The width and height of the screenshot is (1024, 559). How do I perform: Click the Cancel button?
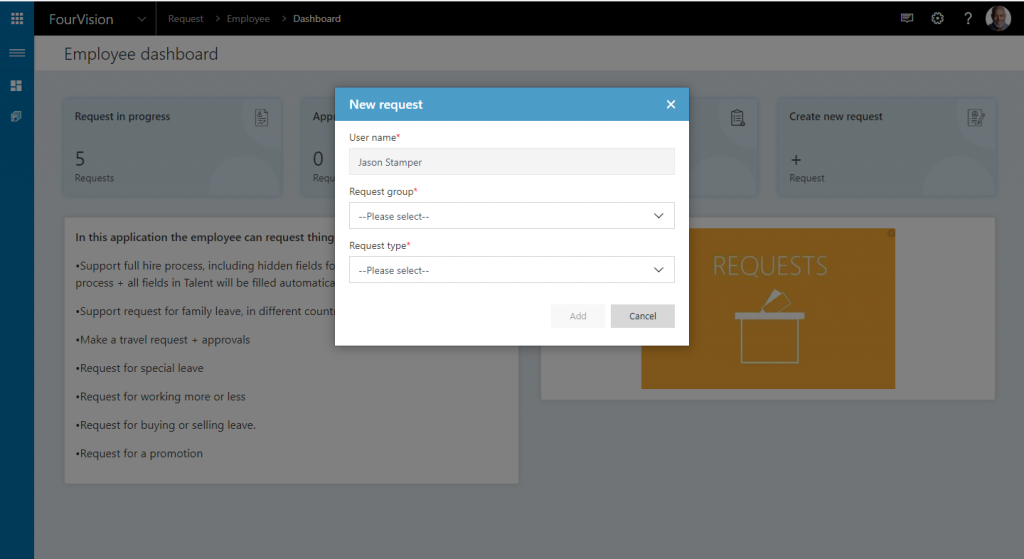[x=643, y=316]
